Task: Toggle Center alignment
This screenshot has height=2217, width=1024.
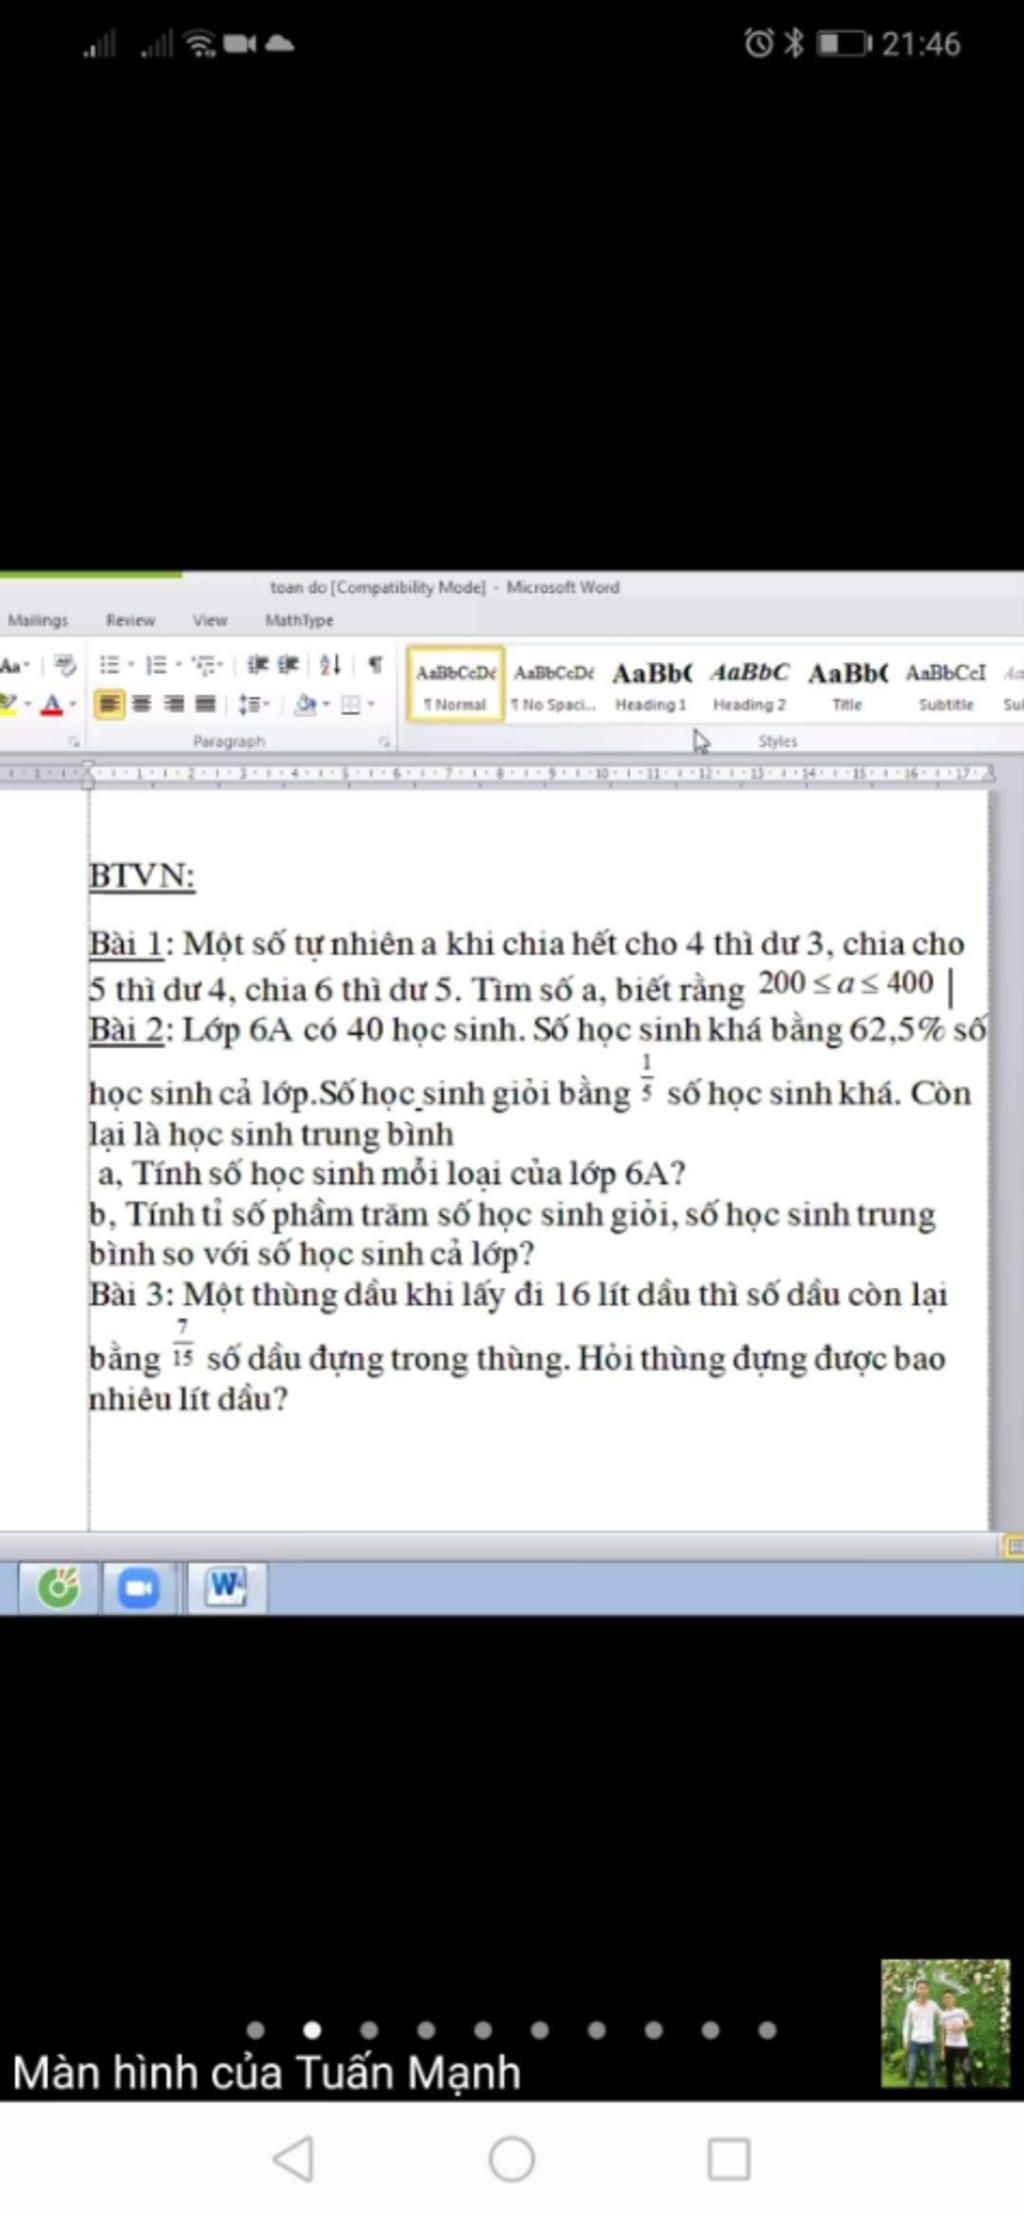Action: point(142,705)
